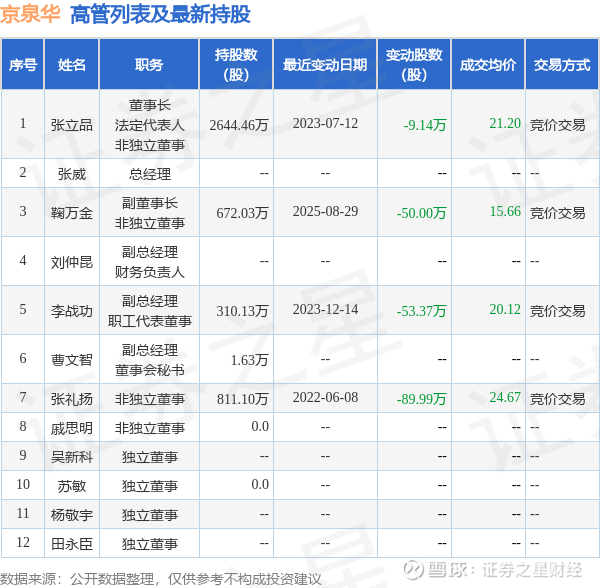Click the 成交均价 column header
Image resolution: width=600 pixels, height=588 pixels.
pyautogui.click(x=488, y=64)
